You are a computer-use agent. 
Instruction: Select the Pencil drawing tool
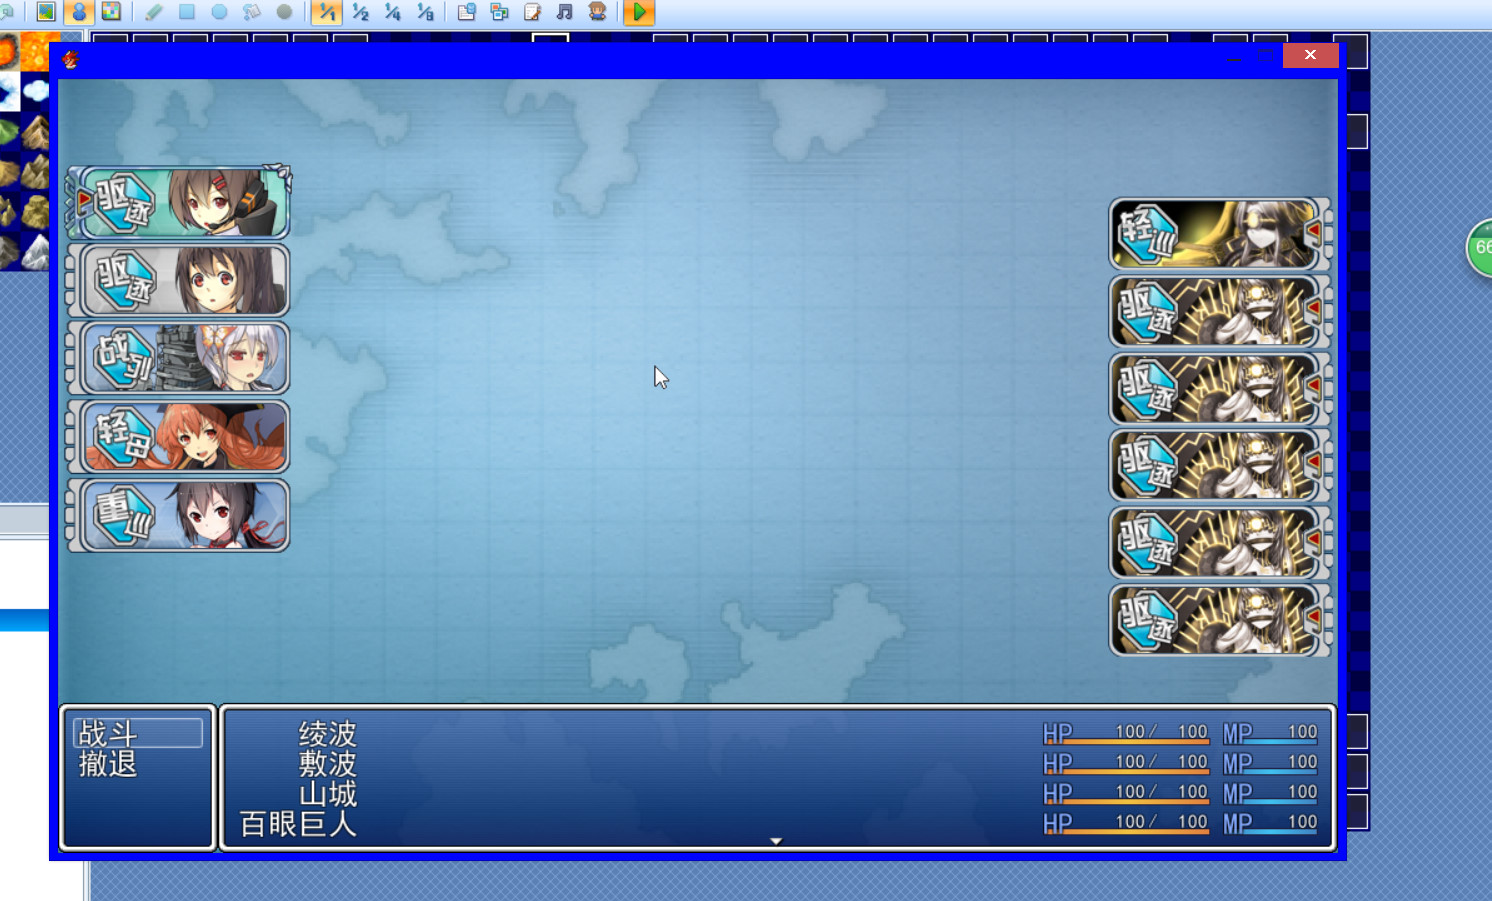click(x=154, y=12)
